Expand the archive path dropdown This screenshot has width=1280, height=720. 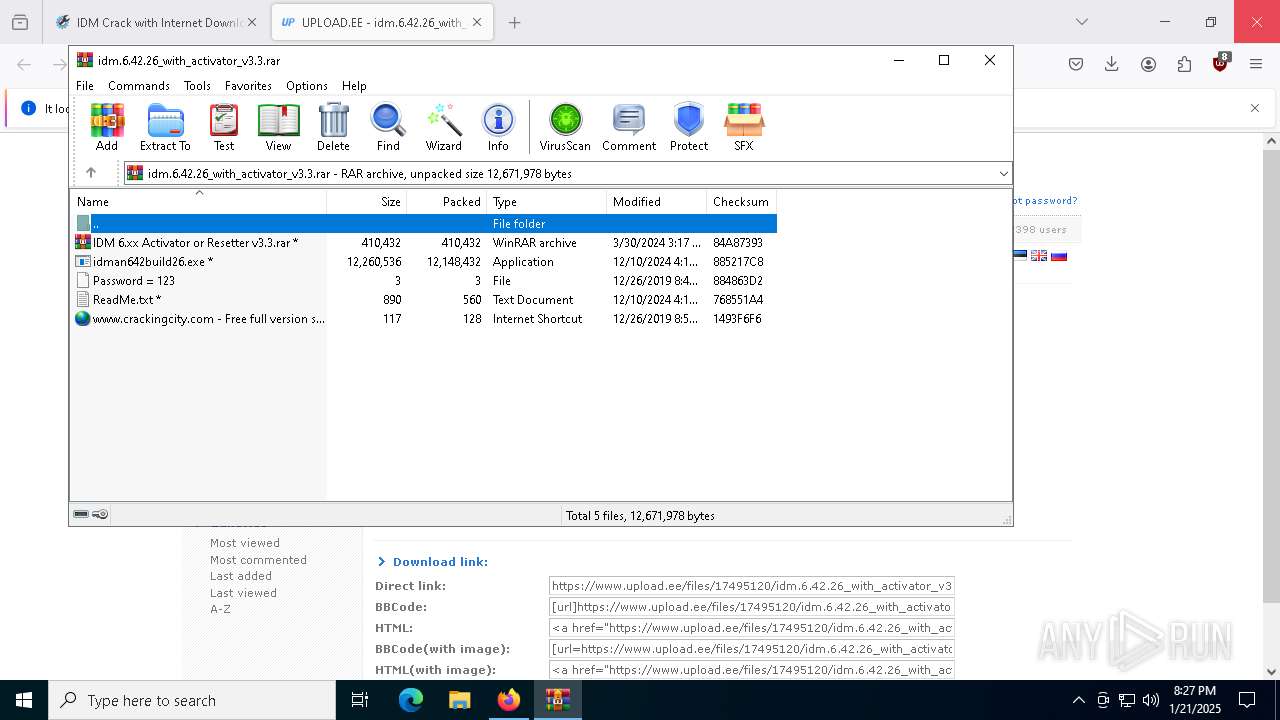click(x=1003, y=174)
